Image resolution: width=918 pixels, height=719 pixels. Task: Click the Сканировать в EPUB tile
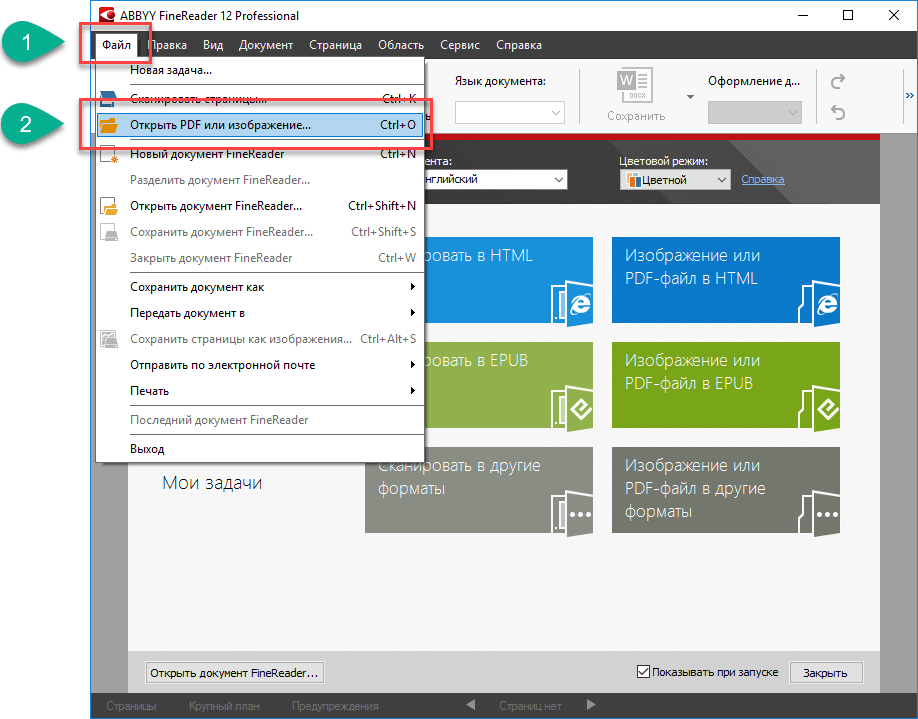tap(508, 385)
